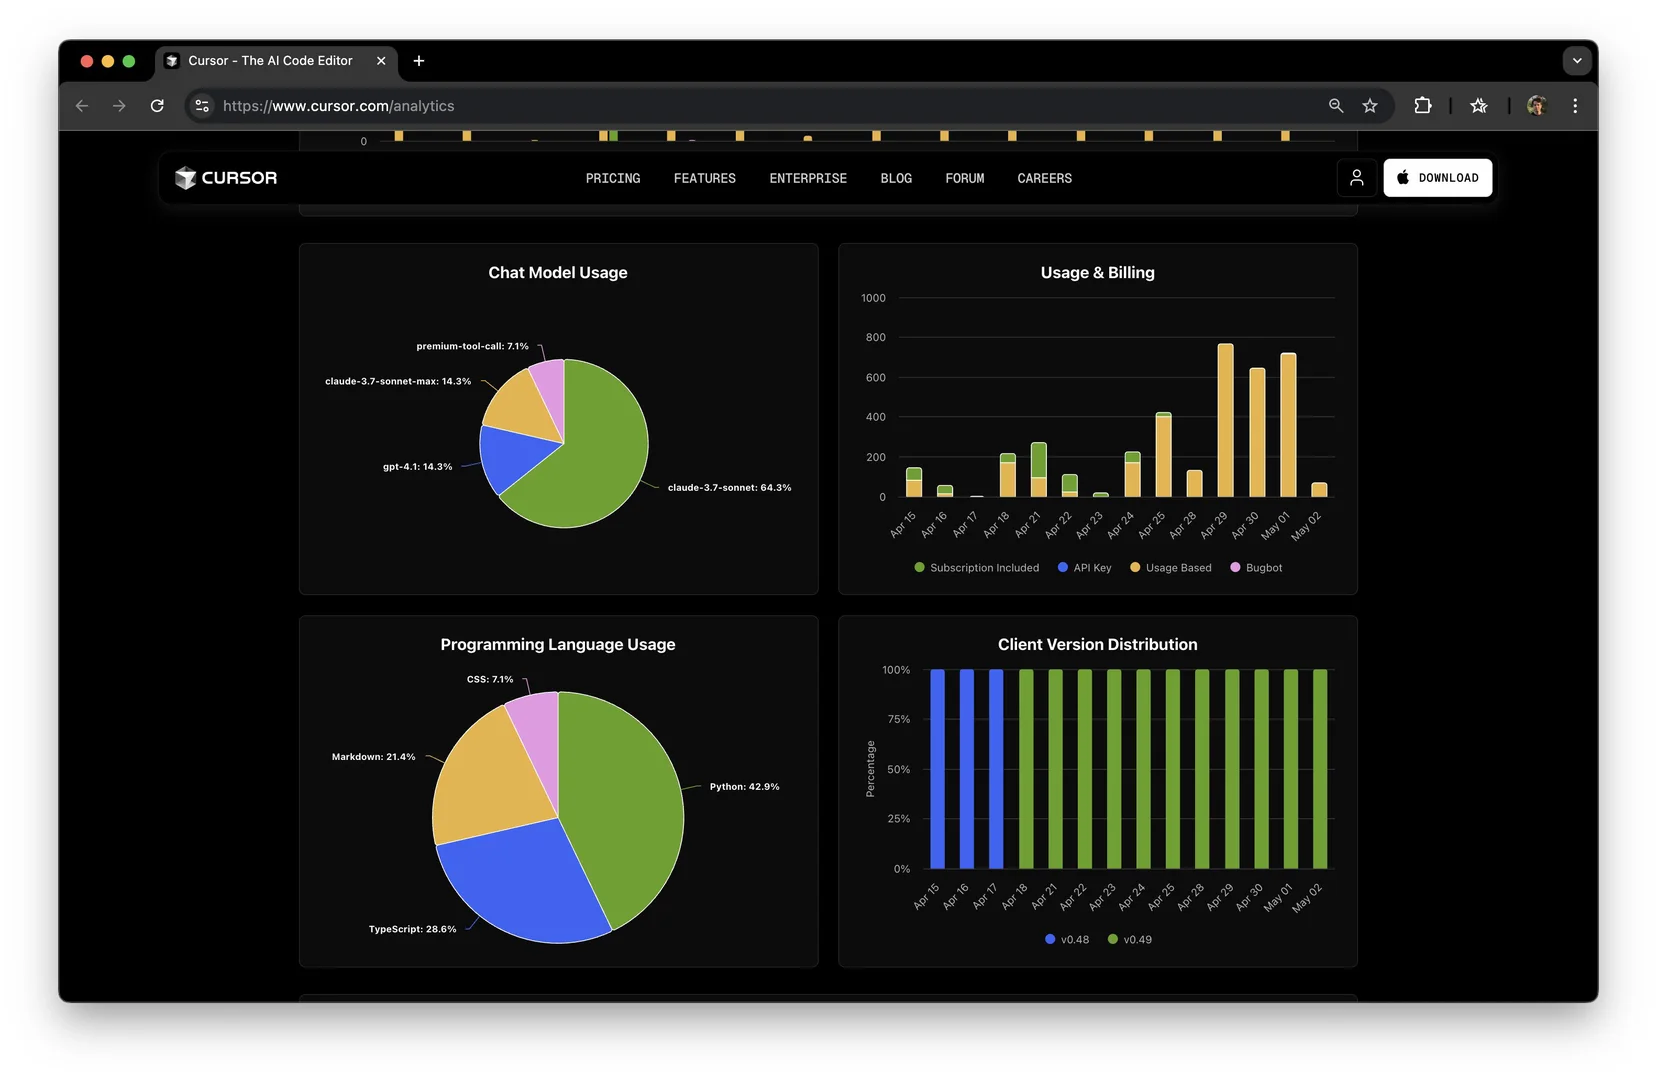This screenshot has height=1080, width=1657.
Task: Click the Client Version Distribution title
Action: point(1097,645)
